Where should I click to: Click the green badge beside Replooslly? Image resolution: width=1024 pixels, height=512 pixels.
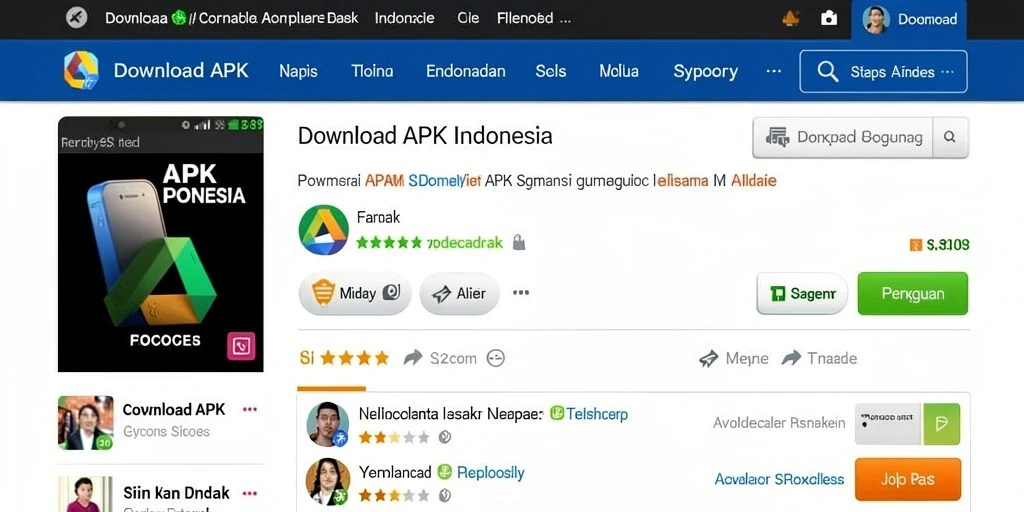444,472
